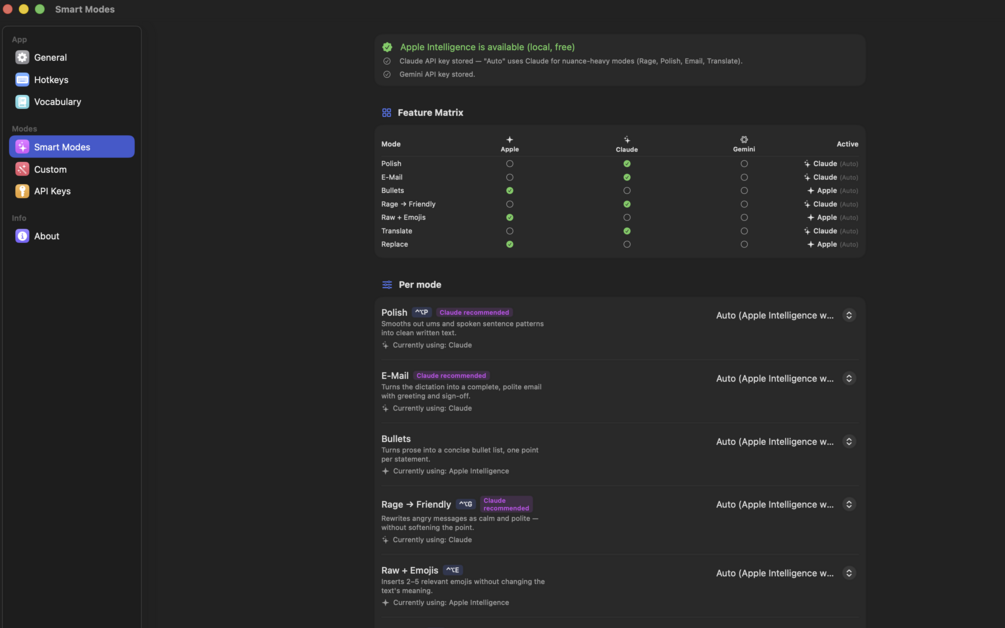Navigate to API Keys section
This screenshot has height=628, width=1005.
(72, 191)
